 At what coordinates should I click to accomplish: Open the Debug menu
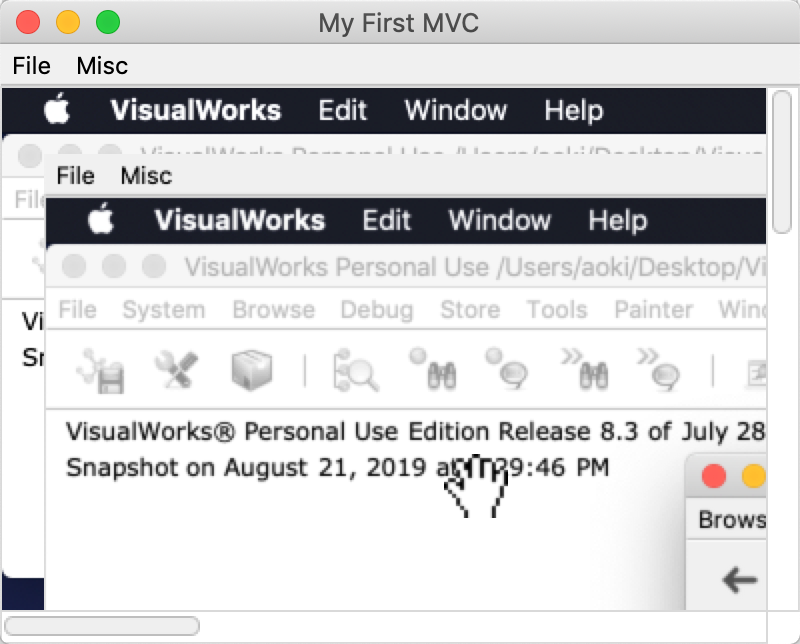click(377, 310)
